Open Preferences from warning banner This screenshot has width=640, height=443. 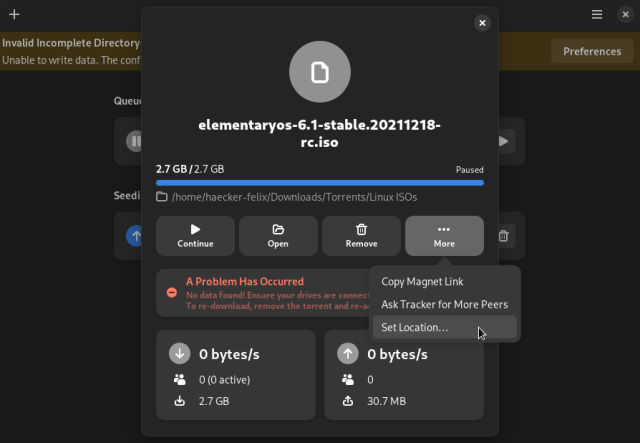pos(592,51)
